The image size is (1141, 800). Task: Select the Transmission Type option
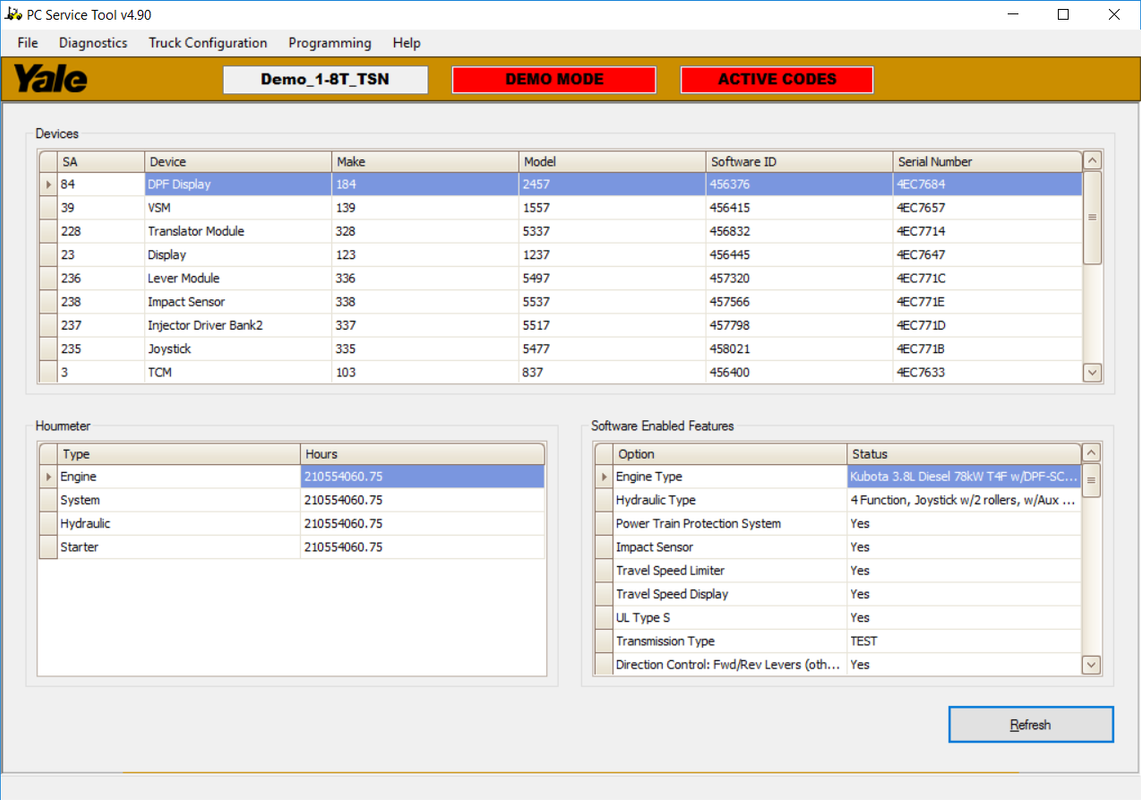tap(838, 641)
